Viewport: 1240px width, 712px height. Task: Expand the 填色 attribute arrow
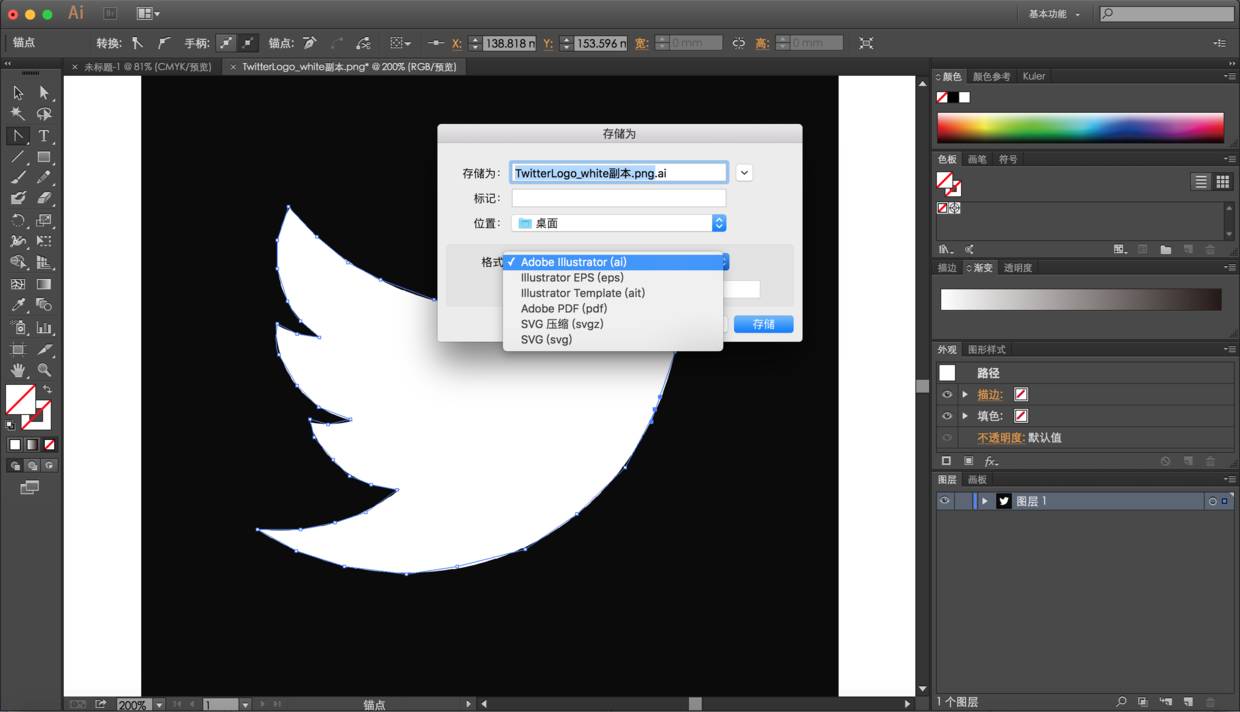965,416
